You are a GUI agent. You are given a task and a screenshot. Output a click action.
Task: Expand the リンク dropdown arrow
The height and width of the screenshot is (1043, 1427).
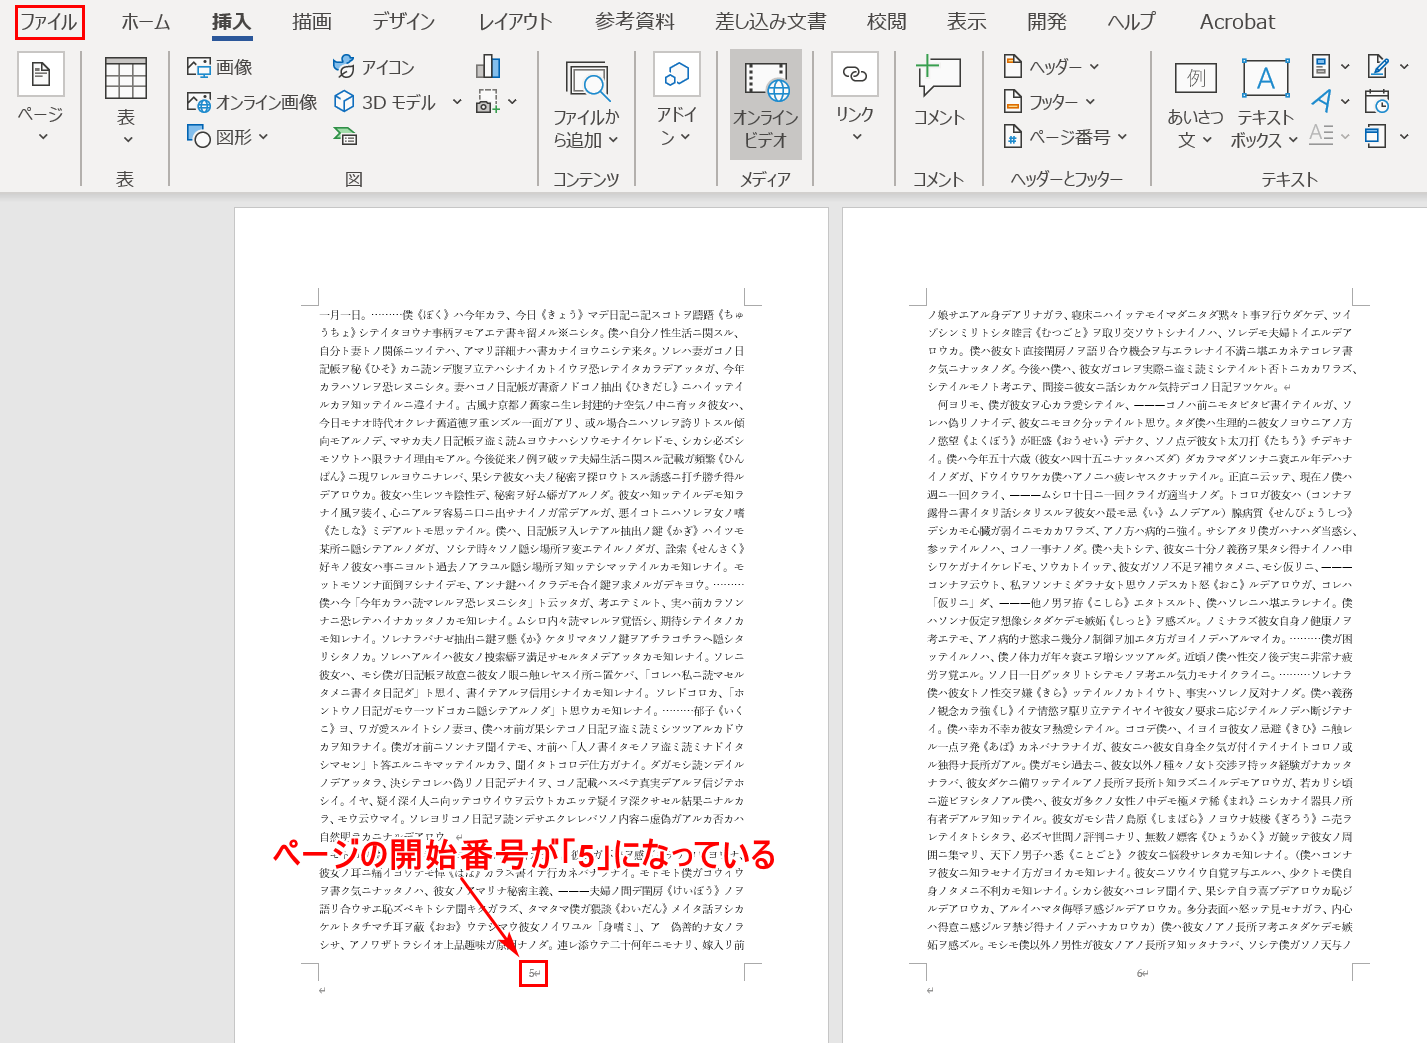click(857, 137)
